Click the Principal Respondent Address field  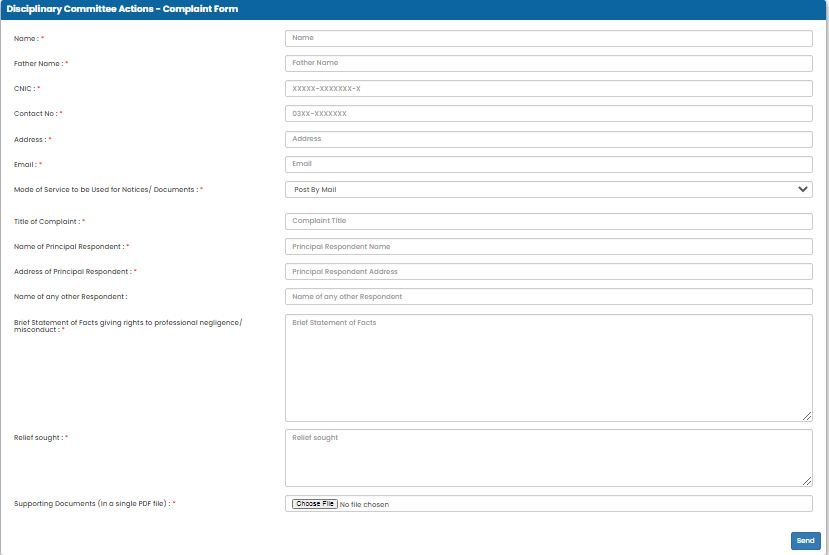[548, 271]
